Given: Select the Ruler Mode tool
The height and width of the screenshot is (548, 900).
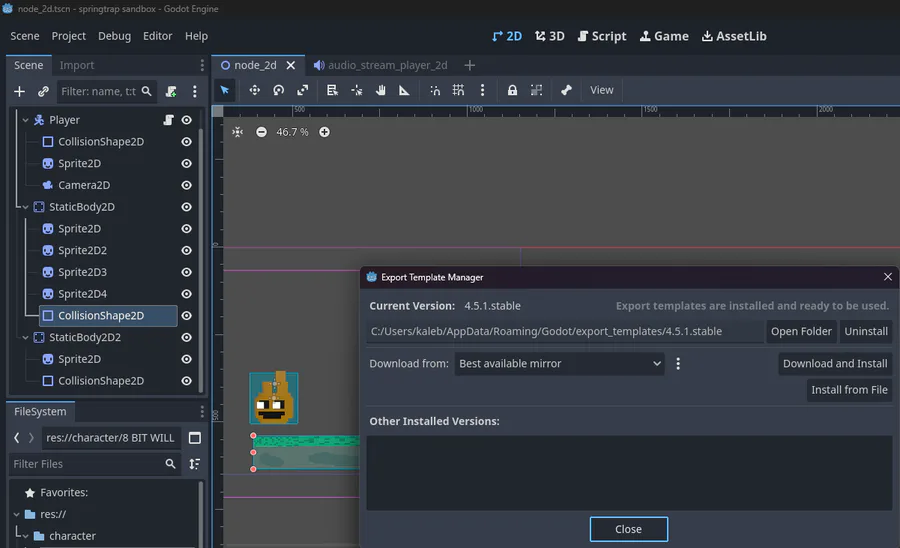Looking at the screenshot, I should click(x=405, y=90).
